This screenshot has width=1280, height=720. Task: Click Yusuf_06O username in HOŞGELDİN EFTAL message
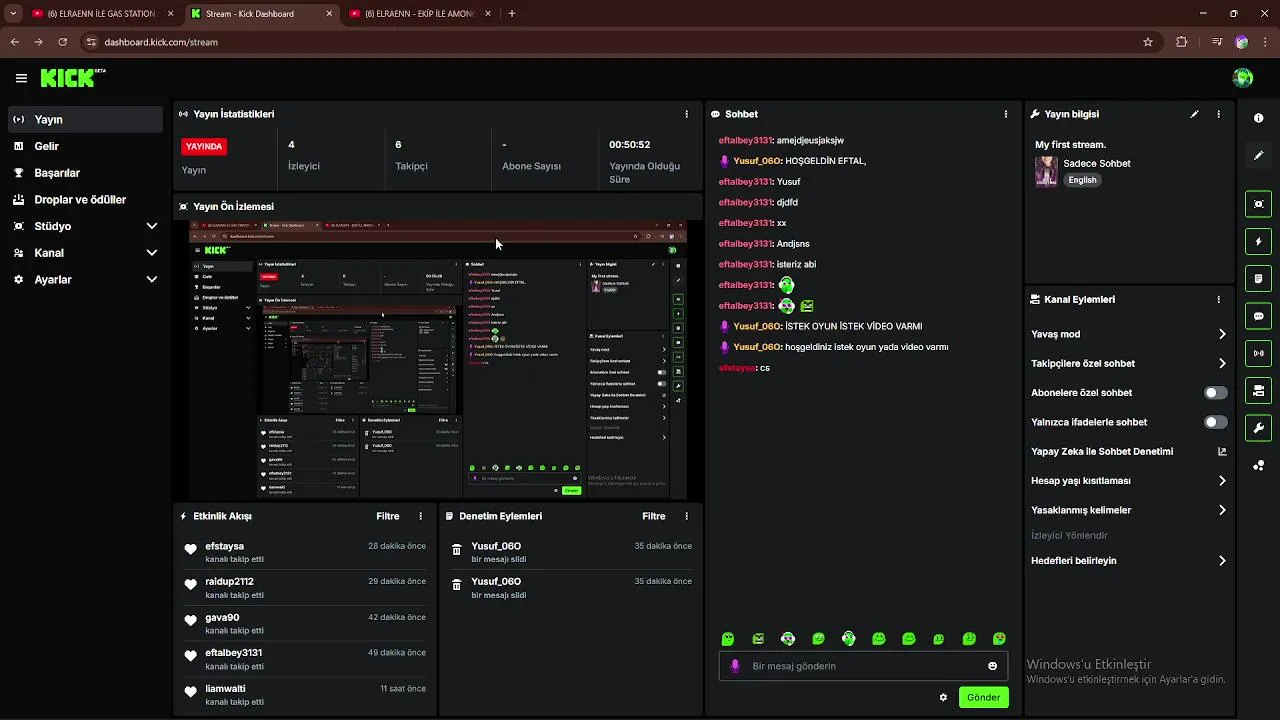pos(757,161)
